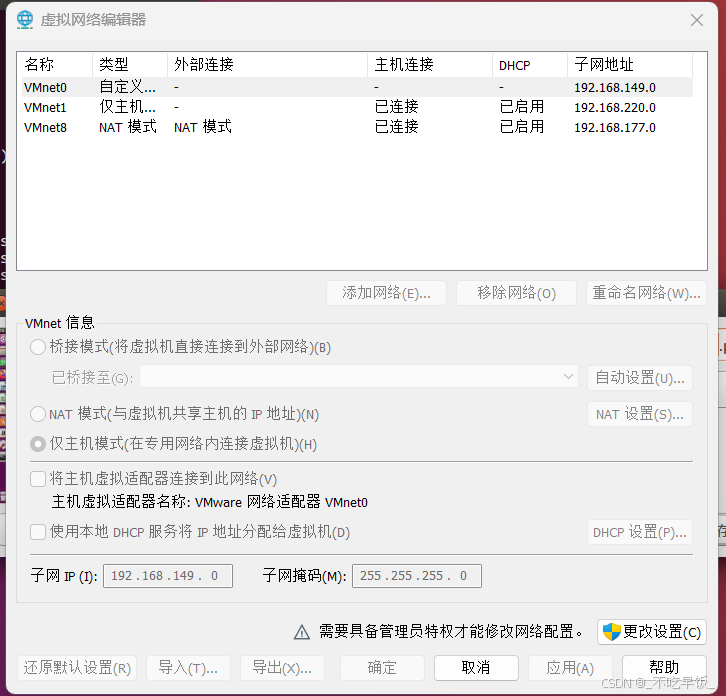This screenshot has height=696, width=726.
Task: Click 确定 button
Action: pyautogui.click(x=382, y=668)
